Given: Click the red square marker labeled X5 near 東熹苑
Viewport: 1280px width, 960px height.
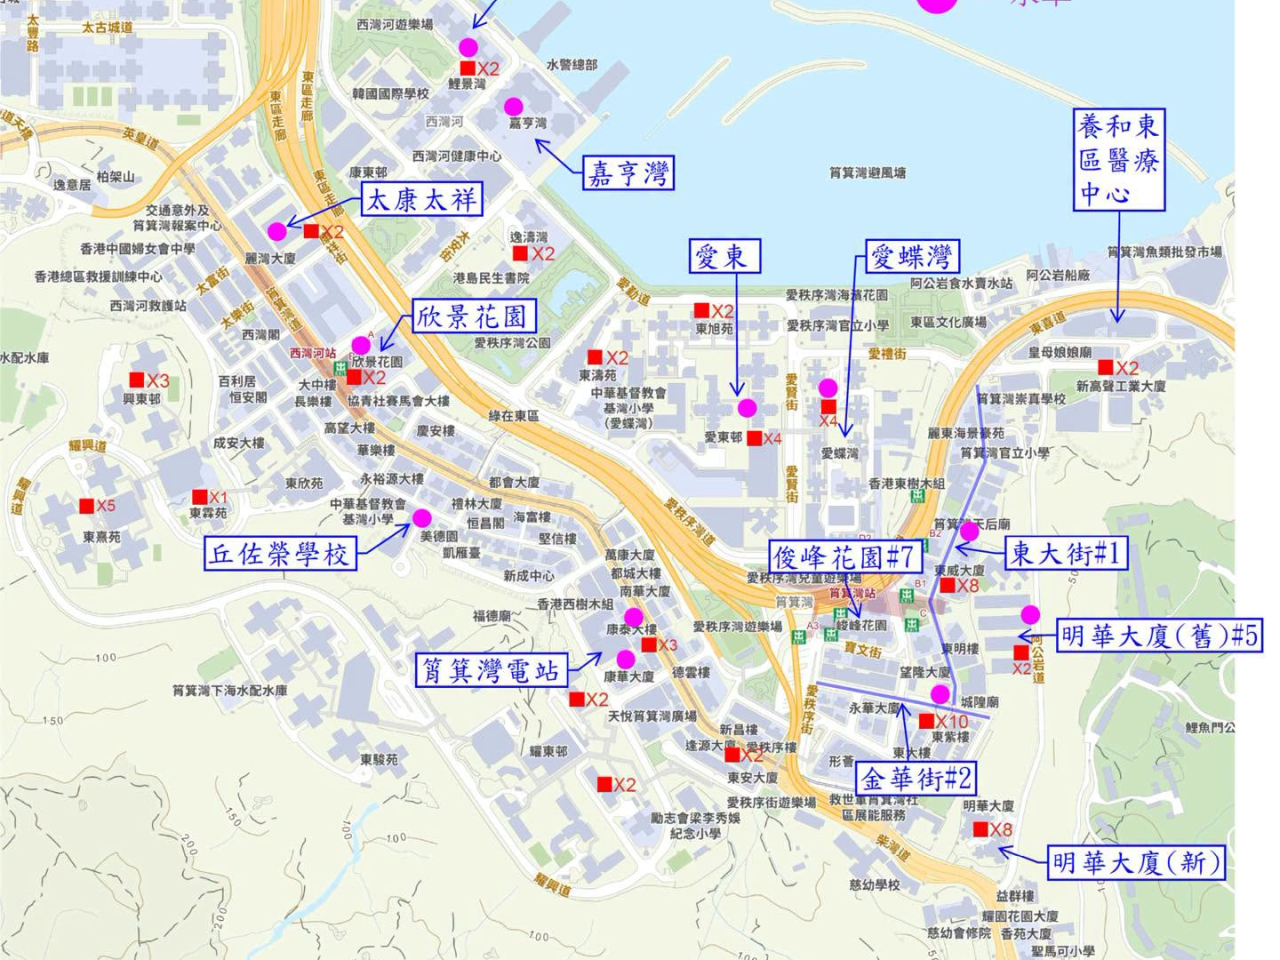Looking at the screenshot, I should pyautogui.click(x=87, y=506).
